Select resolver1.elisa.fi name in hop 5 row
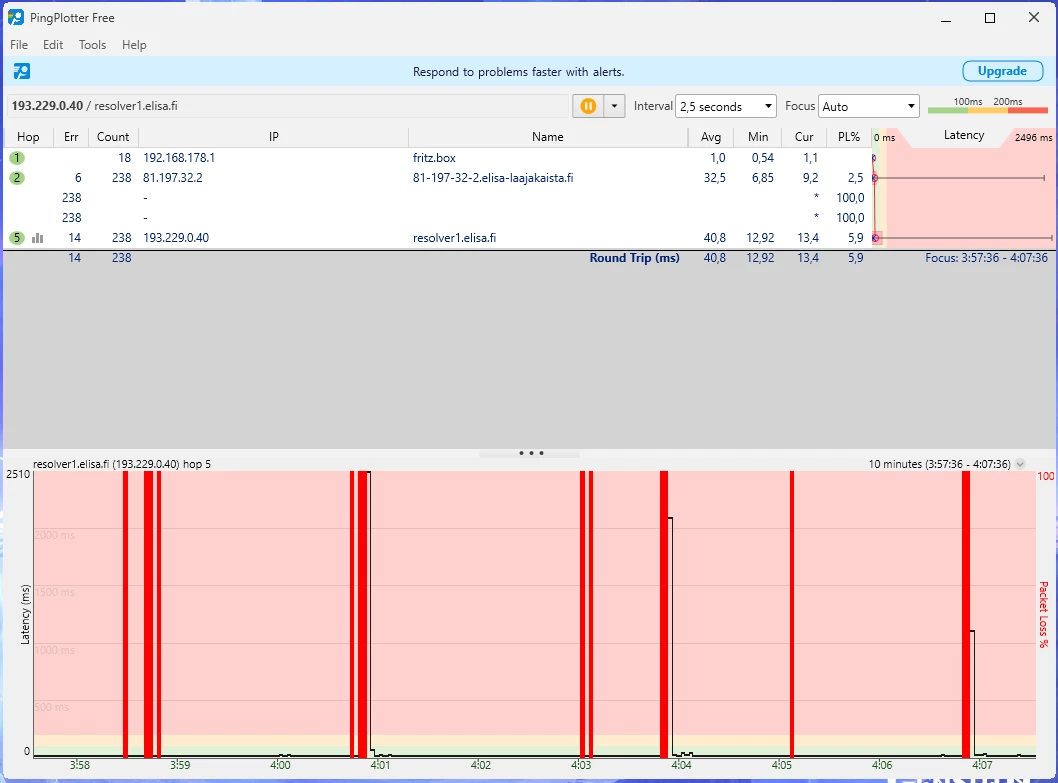The height and width of the screenshot is (783, 1058). tap(454, 238)
